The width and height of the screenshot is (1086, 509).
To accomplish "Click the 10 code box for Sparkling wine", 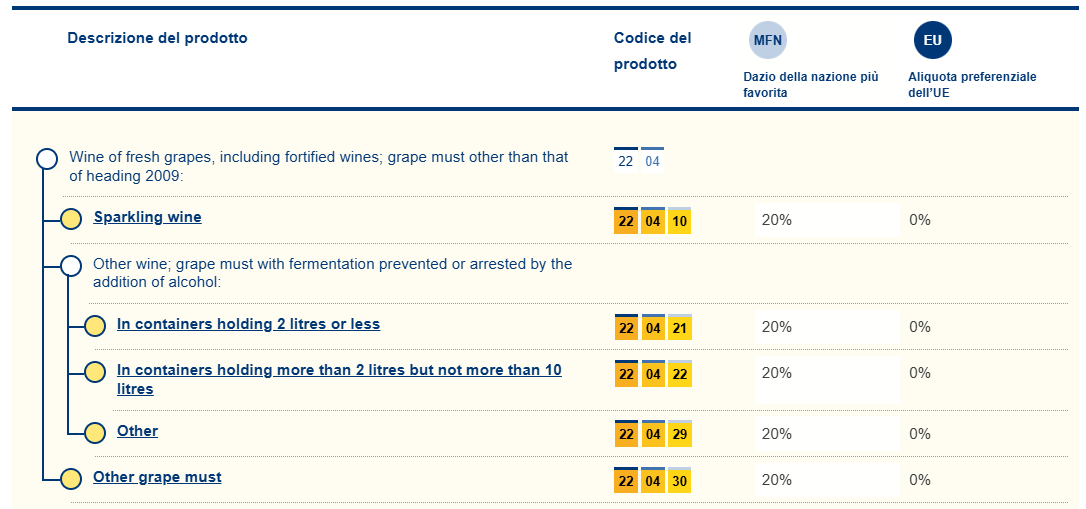I will [x=680, y=221].
